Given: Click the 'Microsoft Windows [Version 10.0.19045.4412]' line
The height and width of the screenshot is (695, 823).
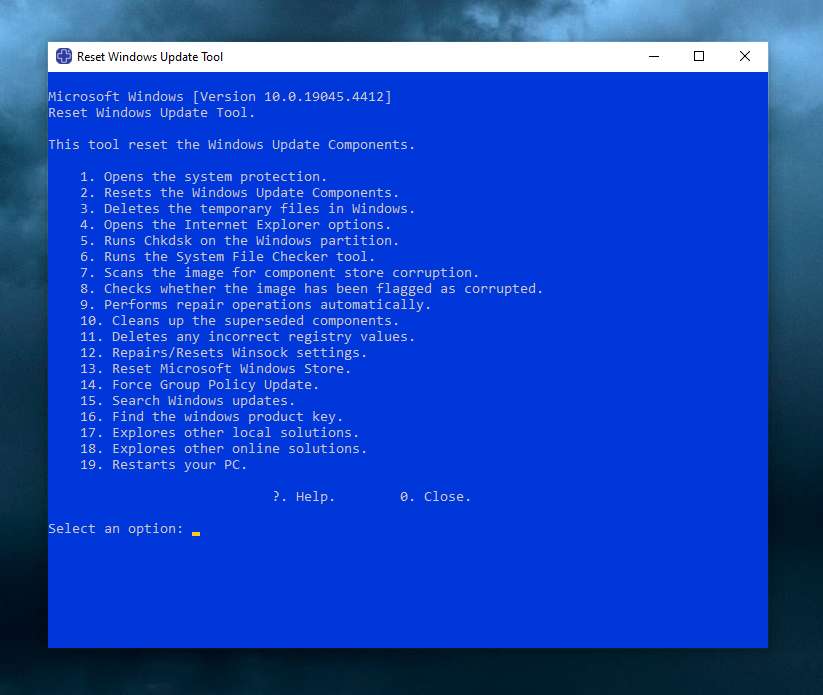Looking at the screenshot, I should click(x=220, y=97).
